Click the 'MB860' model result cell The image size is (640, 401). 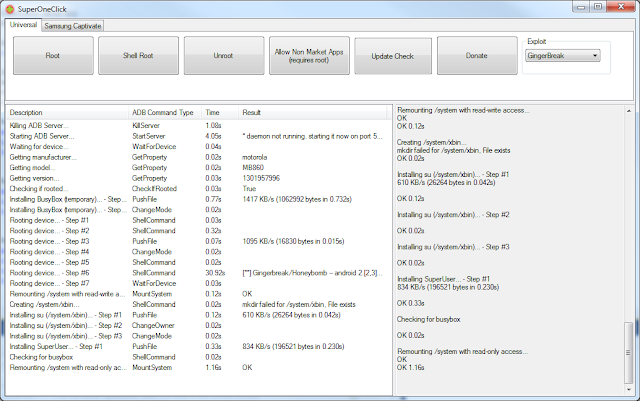click(253, 167)
